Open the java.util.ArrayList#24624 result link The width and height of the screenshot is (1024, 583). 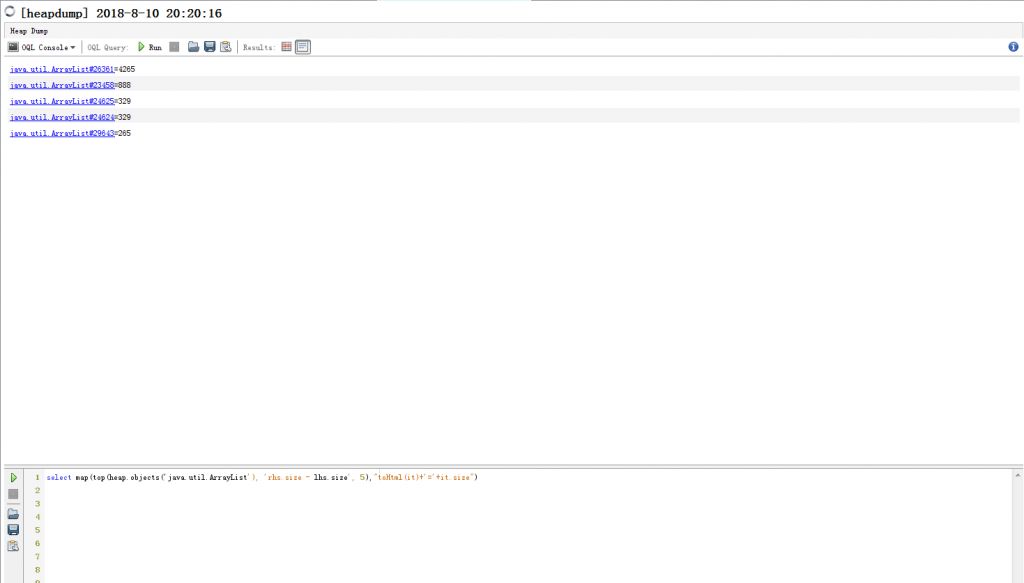tap(62, 117)
